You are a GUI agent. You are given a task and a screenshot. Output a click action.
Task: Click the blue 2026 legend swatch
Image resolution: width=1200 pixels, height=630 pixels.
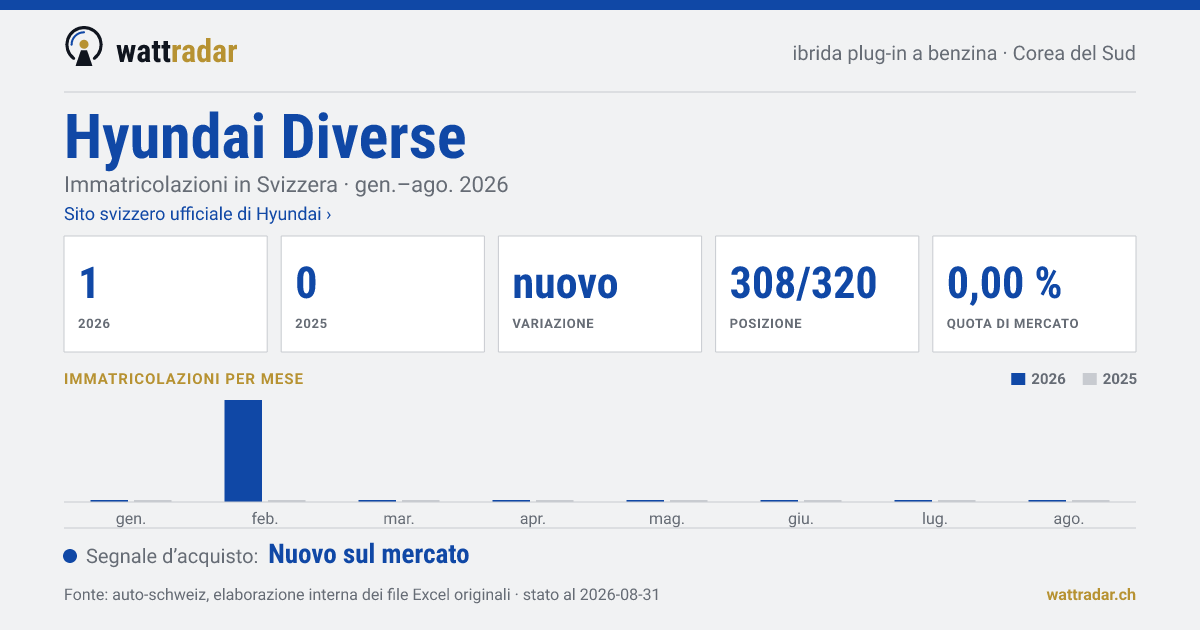1018,379
